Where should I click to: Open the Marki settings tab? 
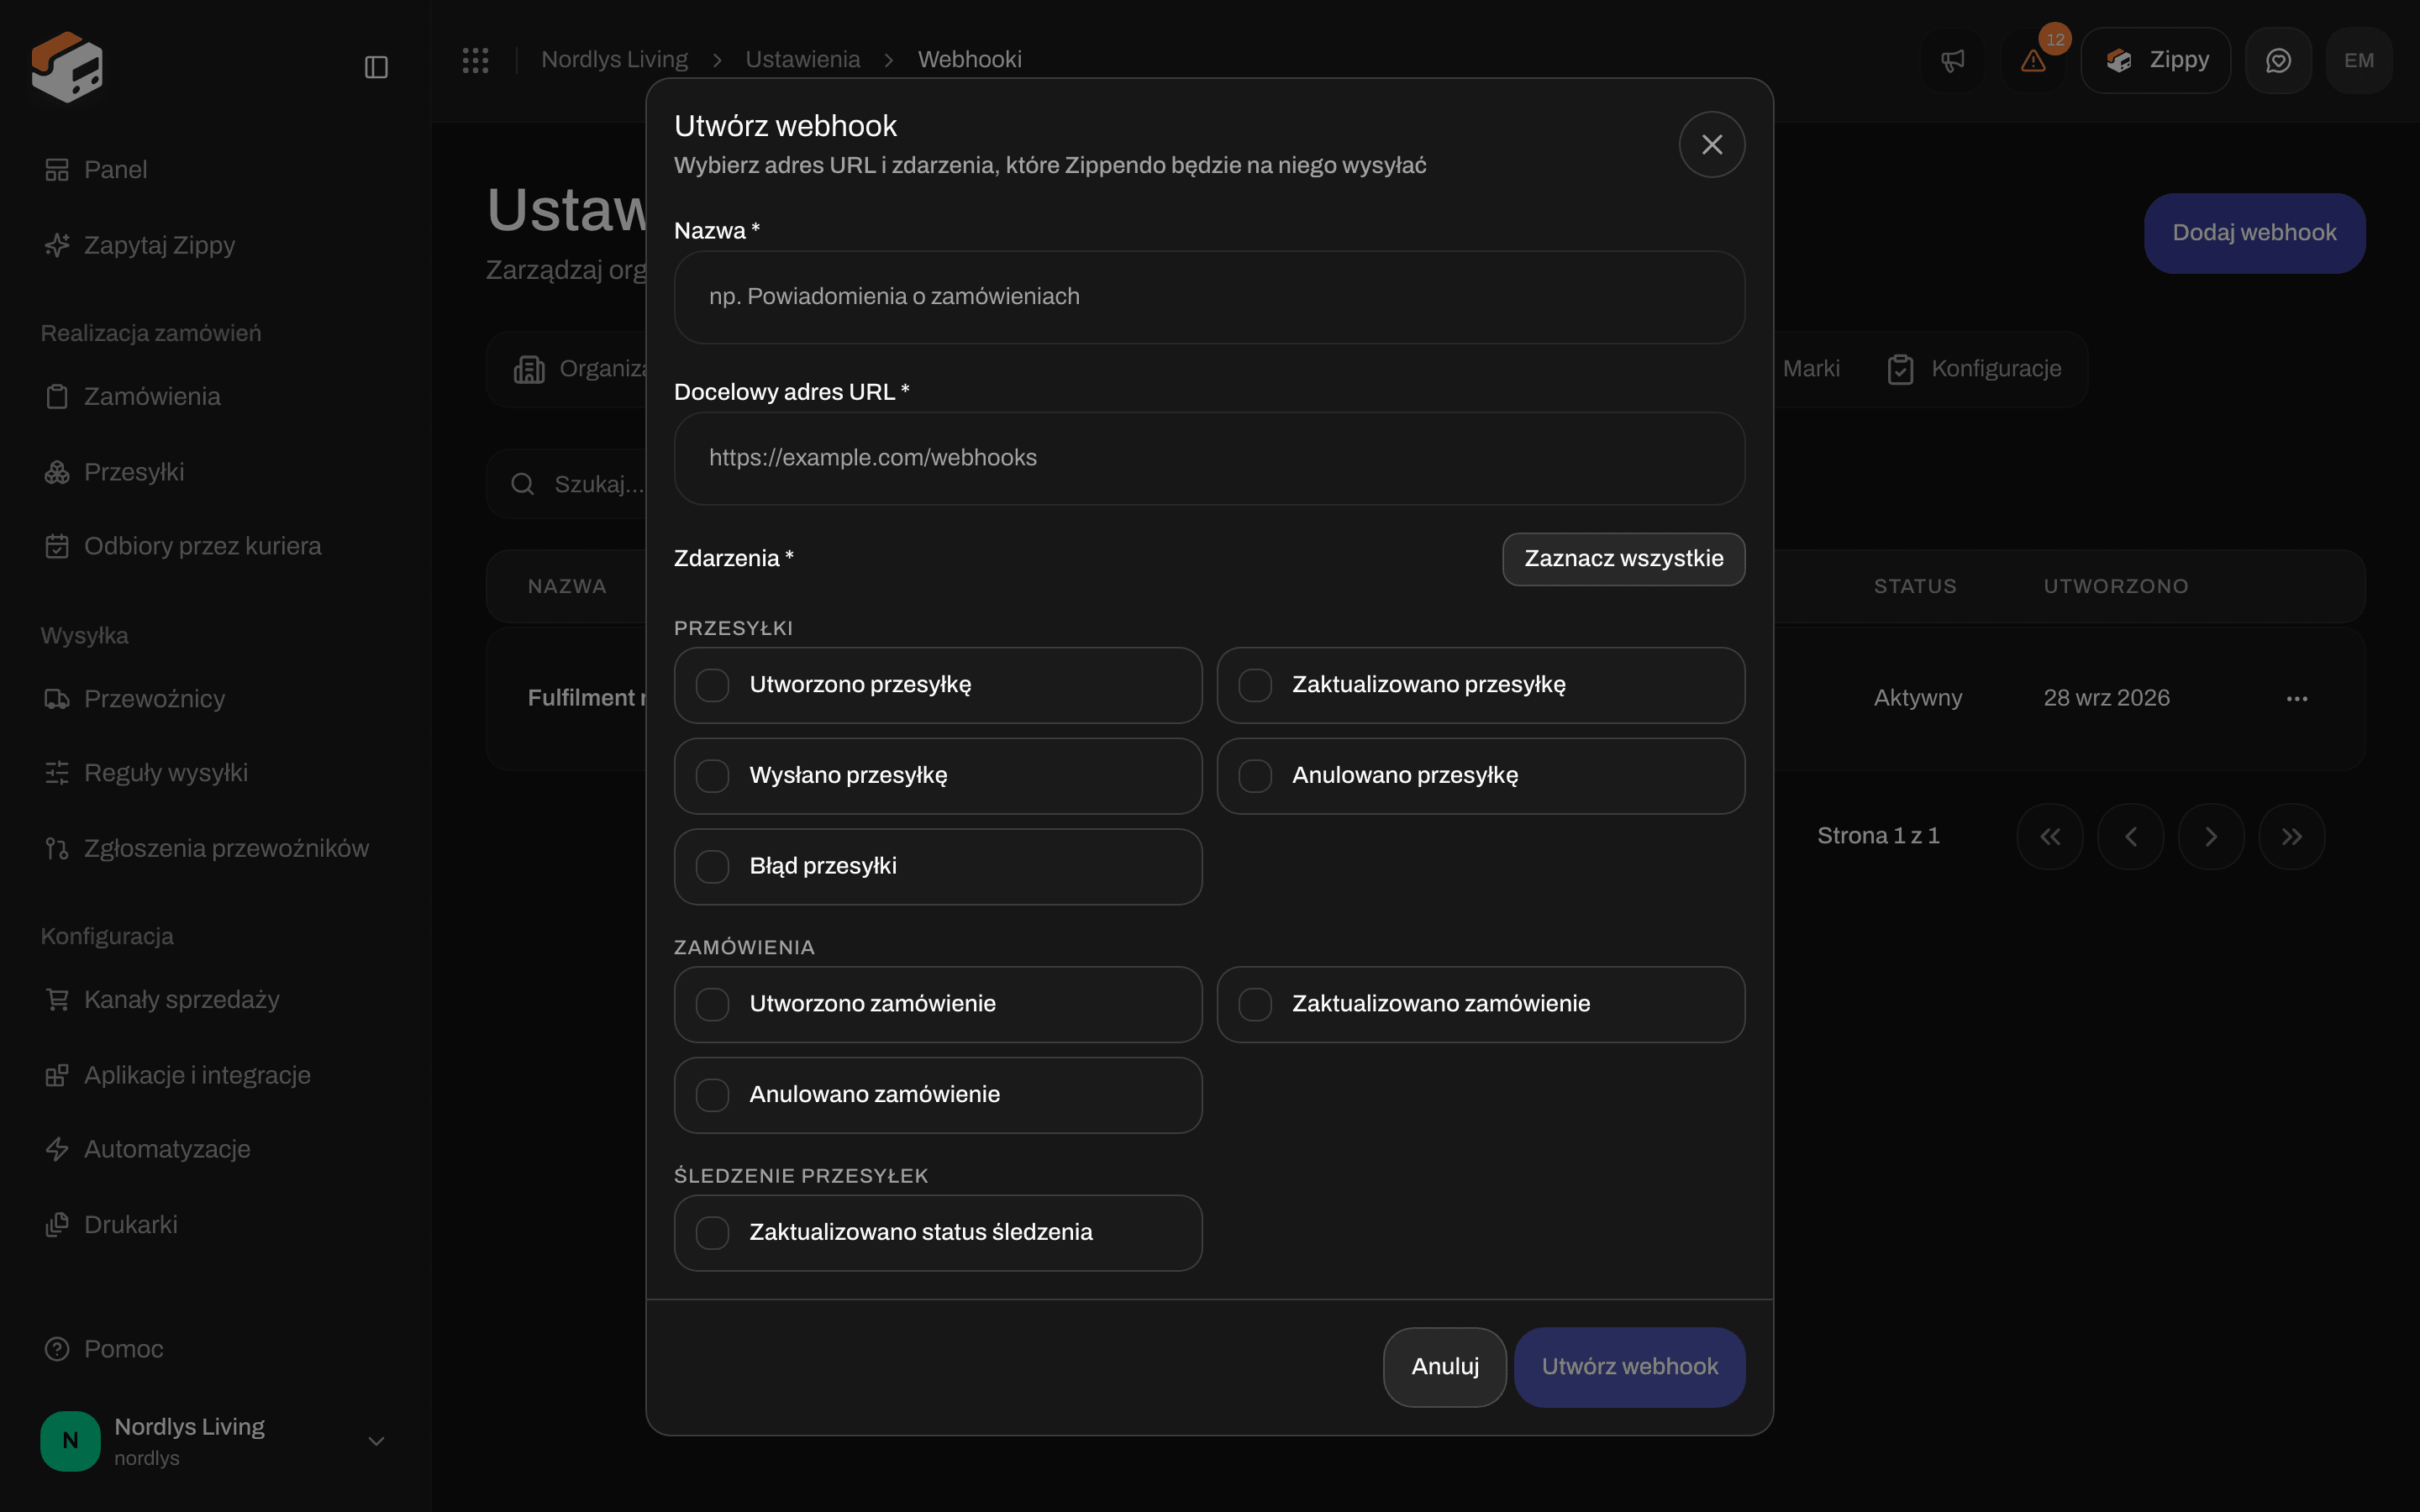1810,369
